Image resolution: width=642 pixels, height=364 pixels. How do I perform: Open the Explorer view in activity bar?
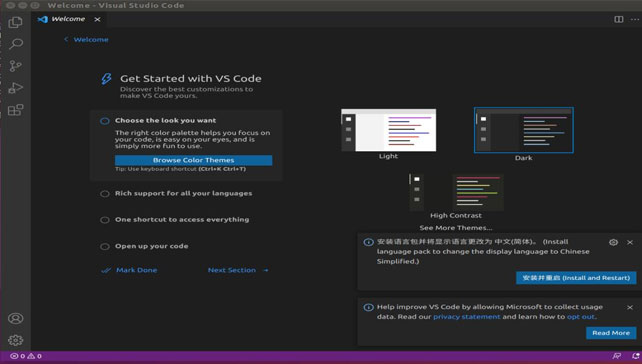tap(16, 22)
